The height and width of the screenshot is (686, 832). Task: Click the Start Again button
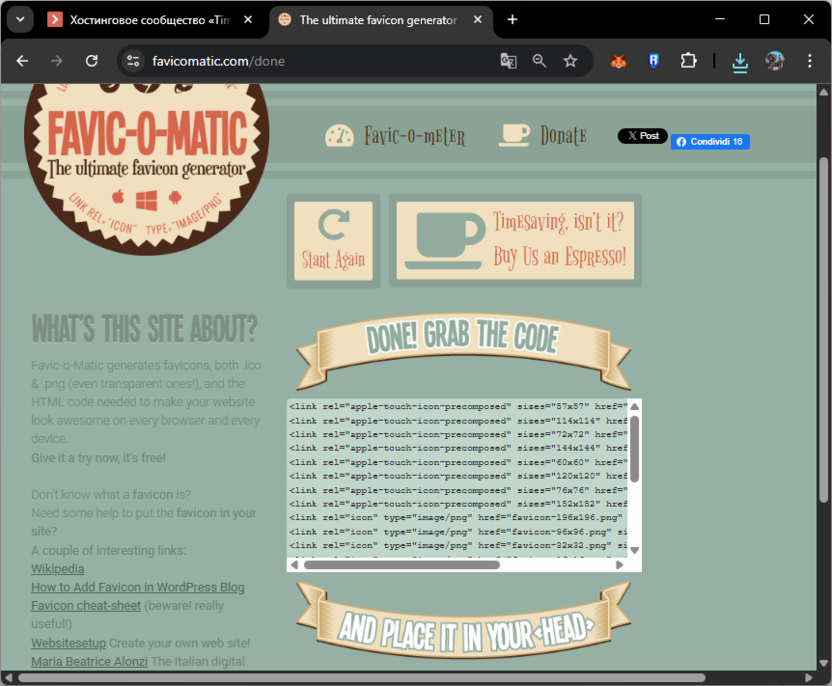[333, 241]
